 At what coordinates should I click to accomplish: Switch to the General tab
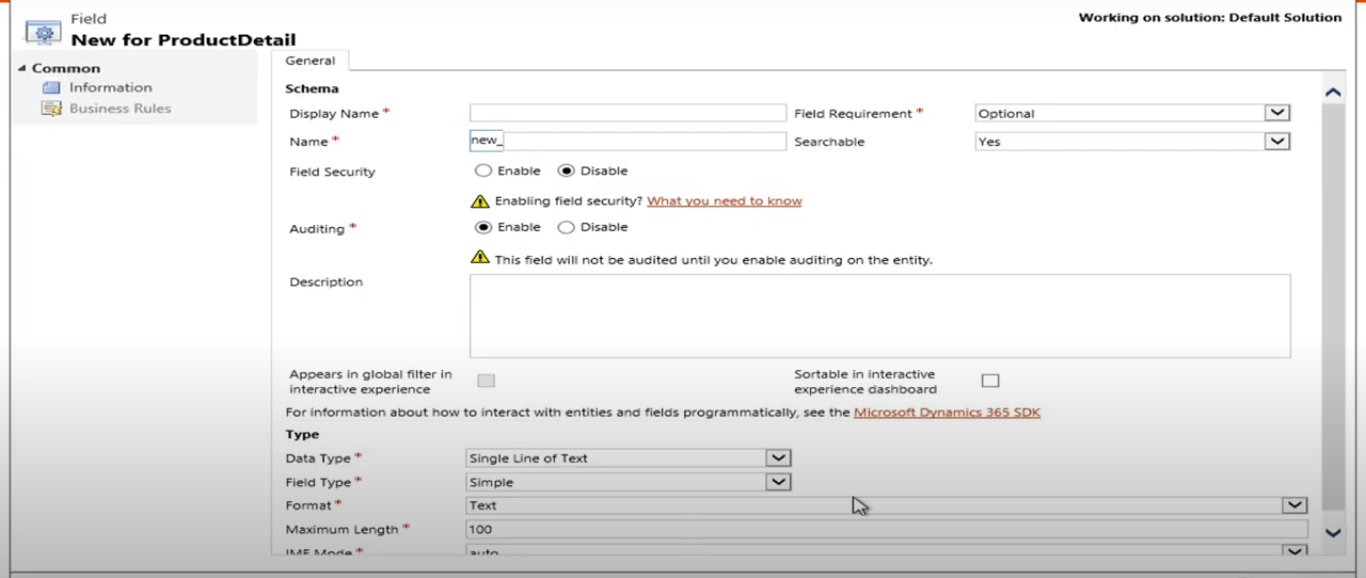311,60
